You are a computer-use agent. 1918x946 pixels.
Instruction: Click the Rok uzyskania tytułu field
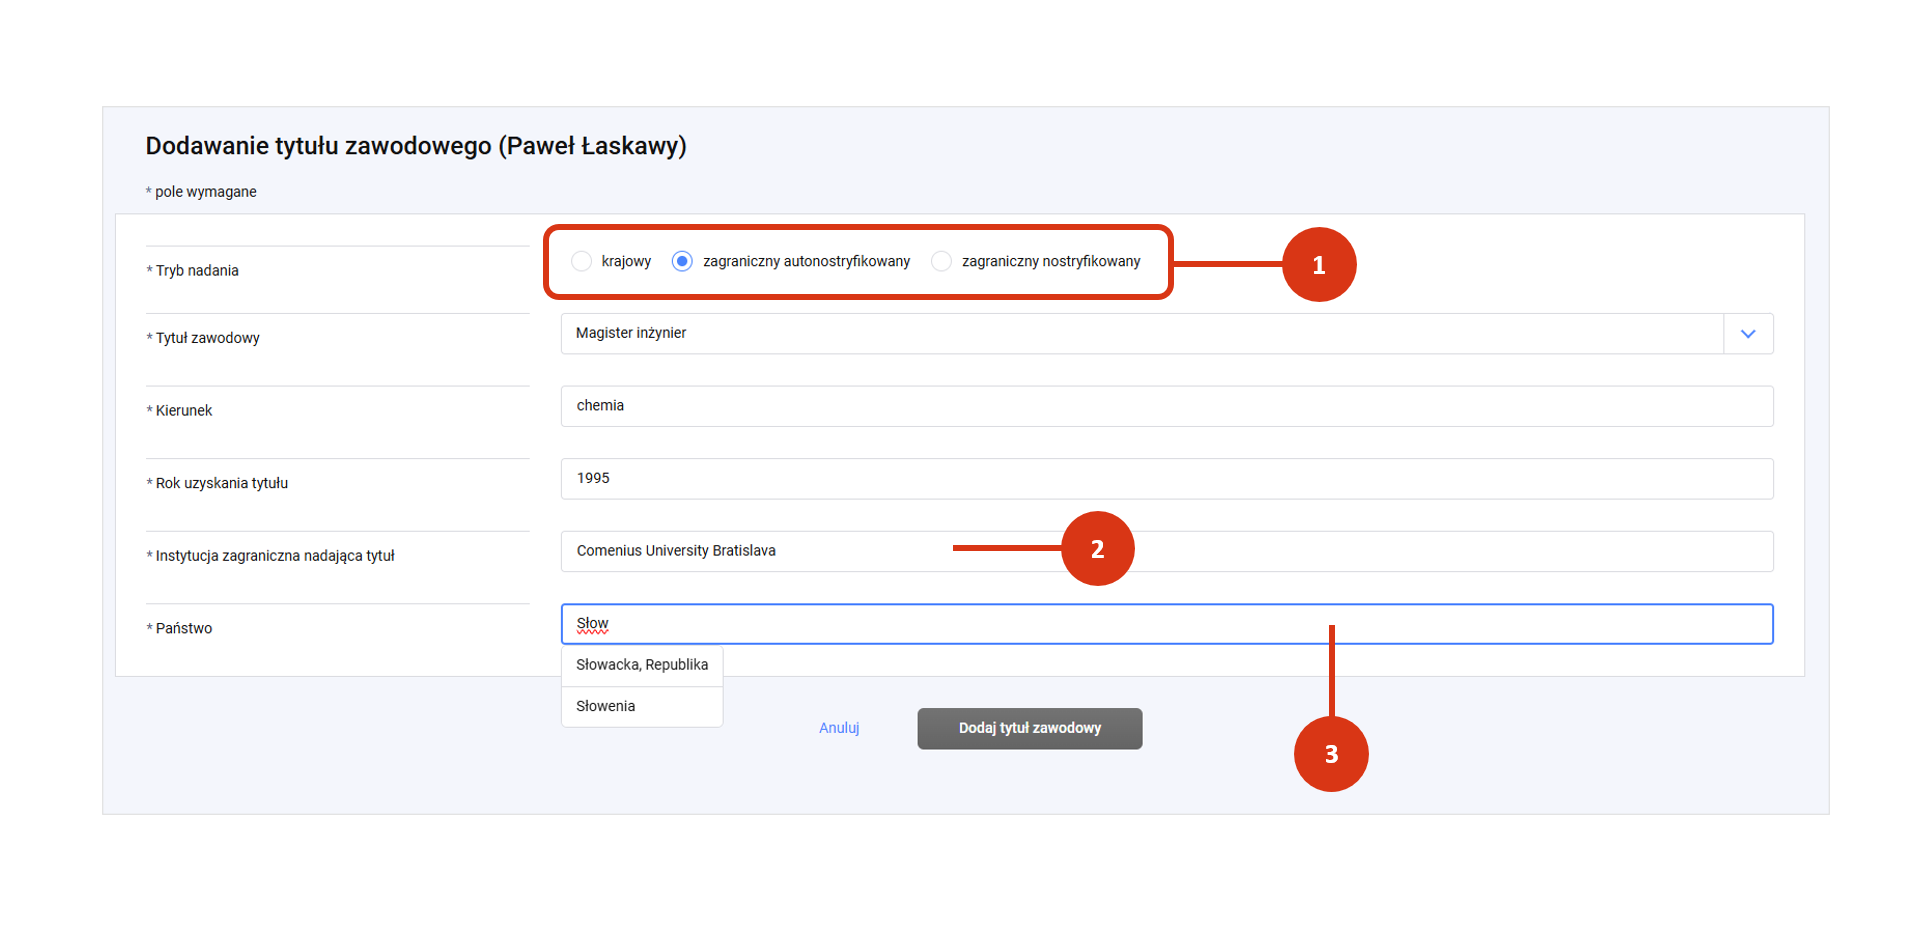click(x=1167, y=479)
